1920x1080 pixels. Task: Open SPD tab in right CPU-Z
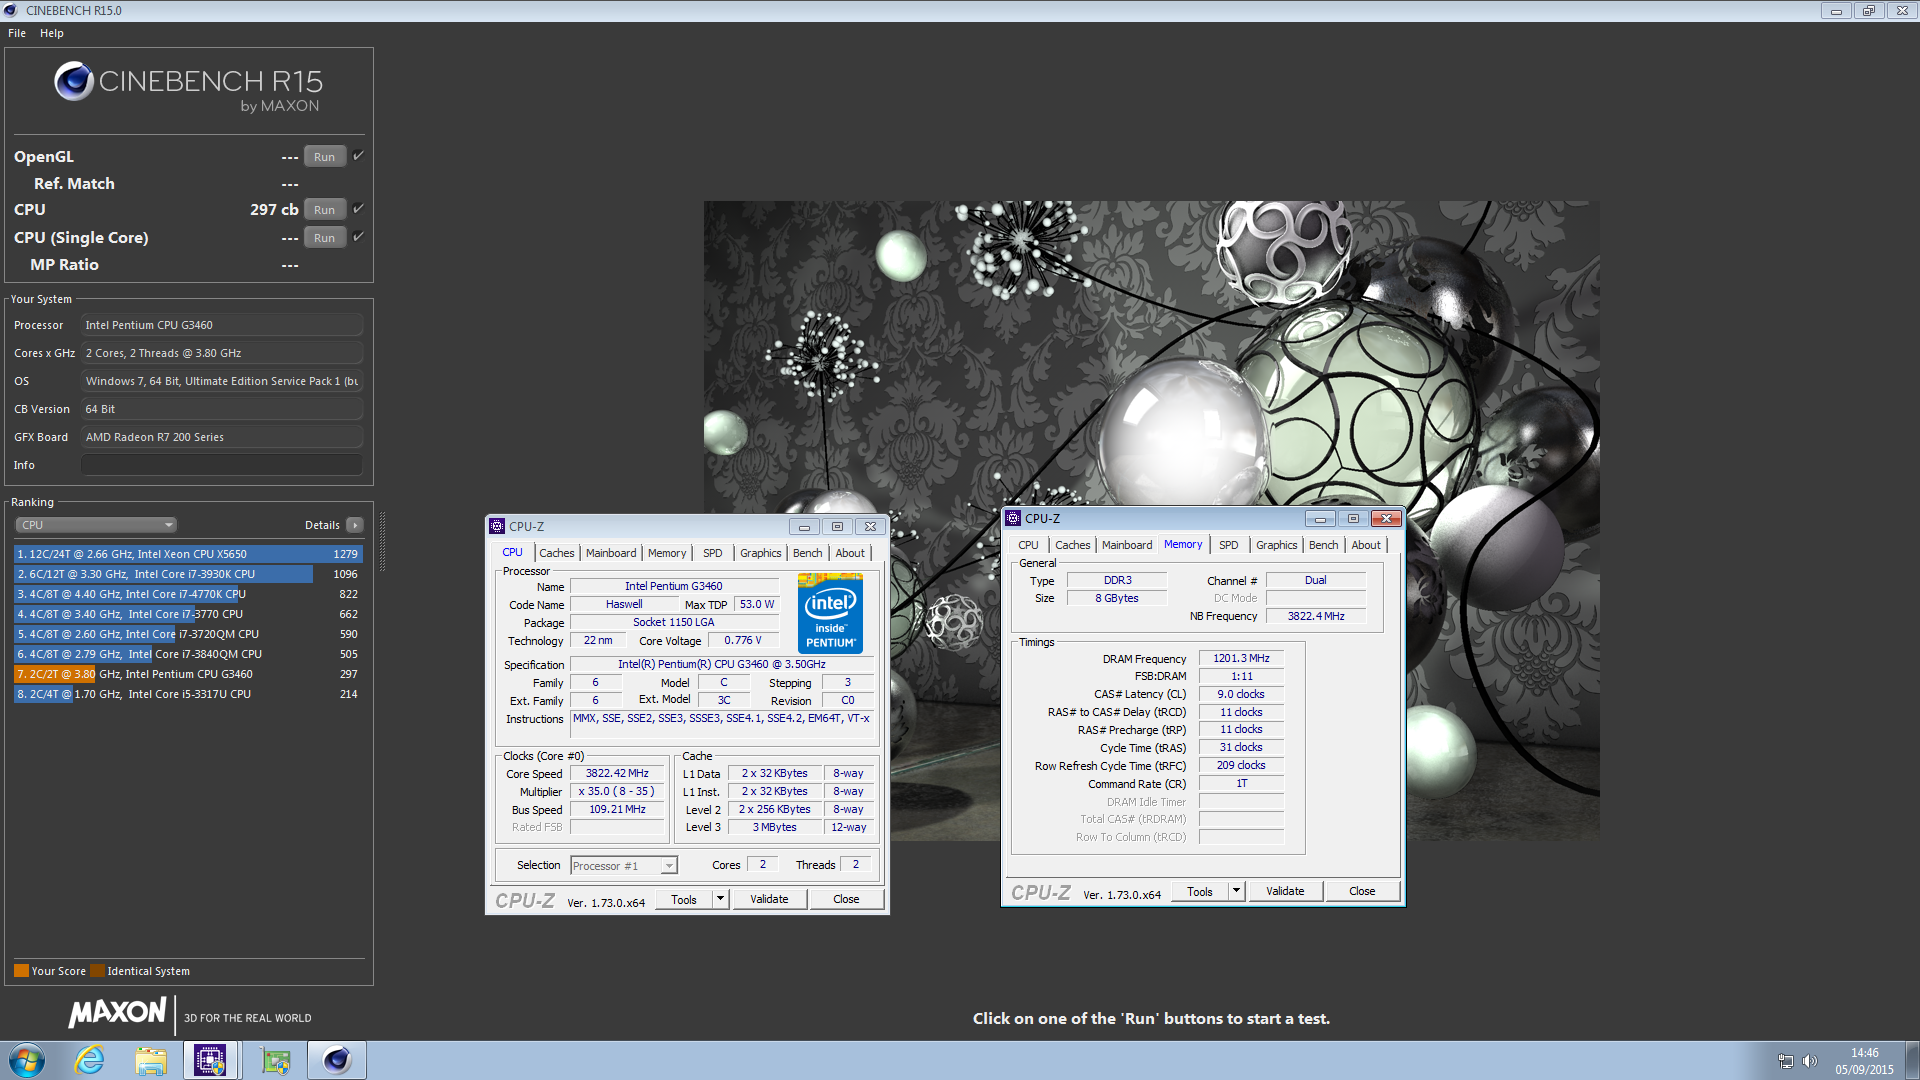tap(1228, 545)
